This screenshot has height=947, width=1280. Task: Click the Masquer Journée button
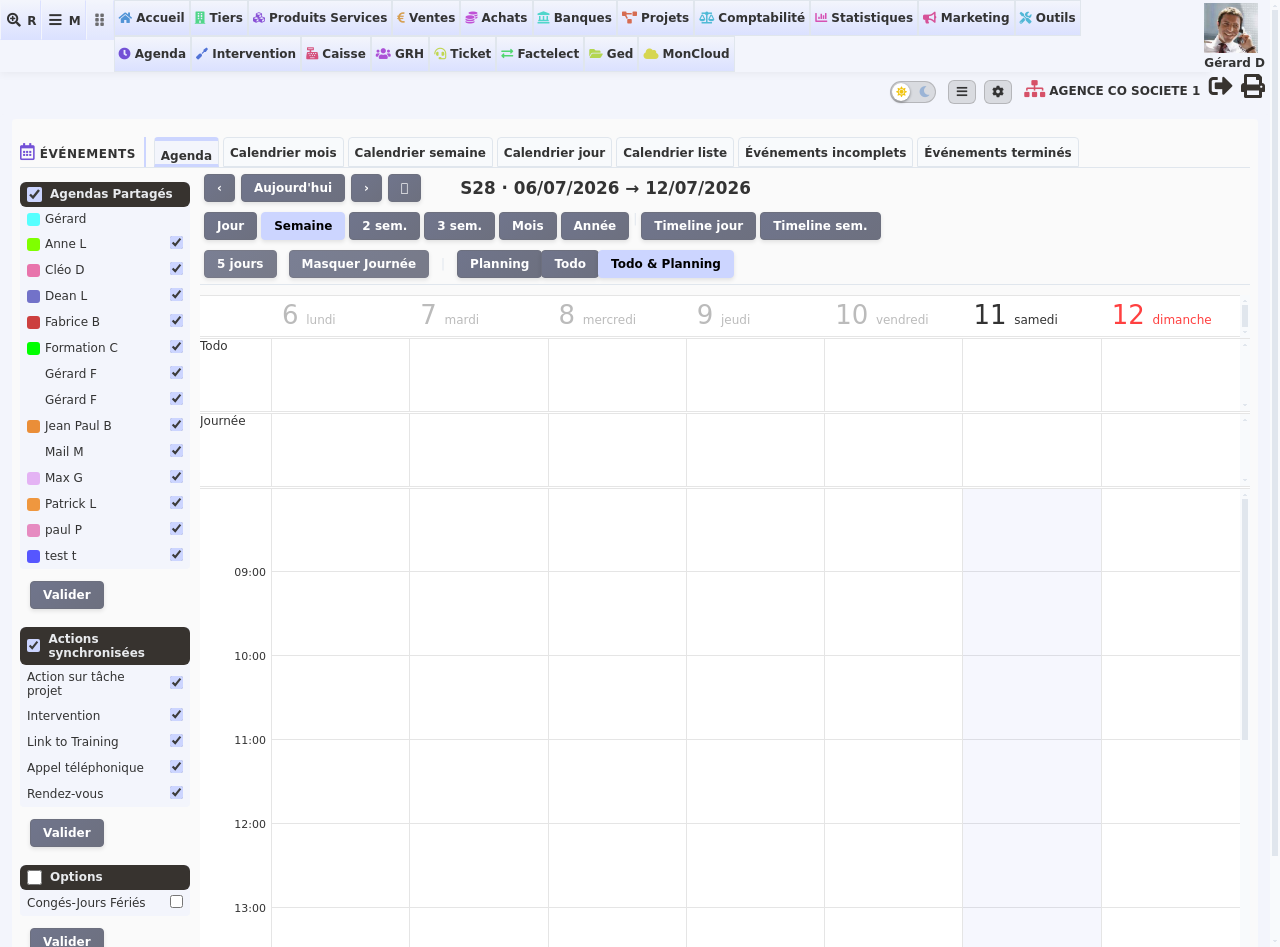(x=359, y=264)
